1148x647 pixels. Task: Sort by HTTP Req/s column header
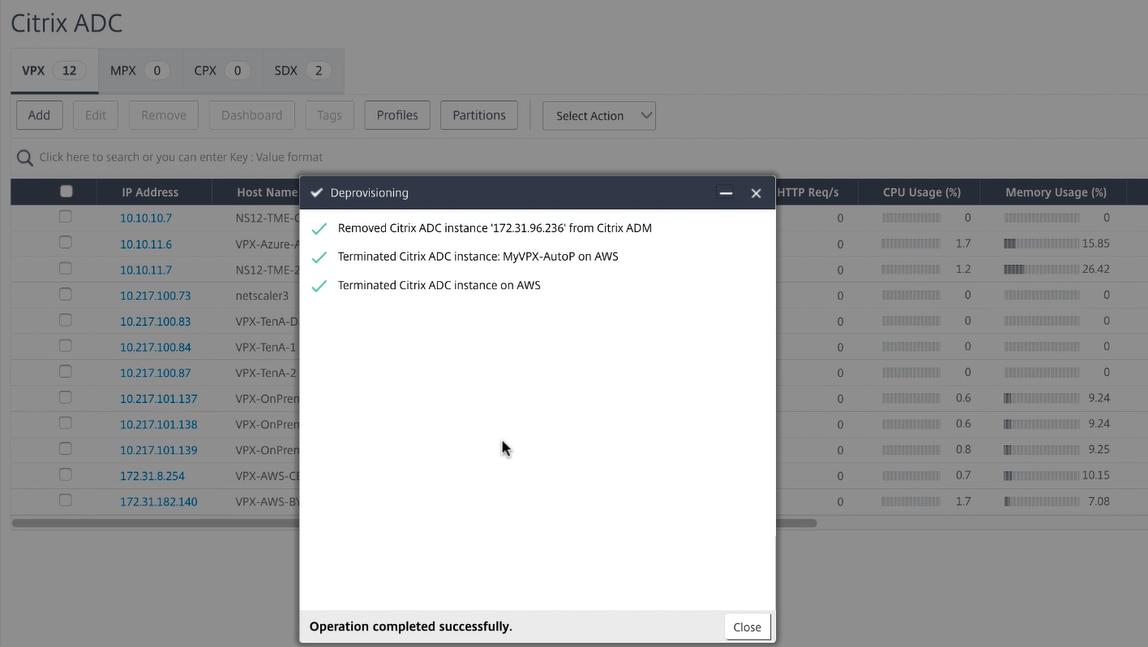tap(808, 192)
